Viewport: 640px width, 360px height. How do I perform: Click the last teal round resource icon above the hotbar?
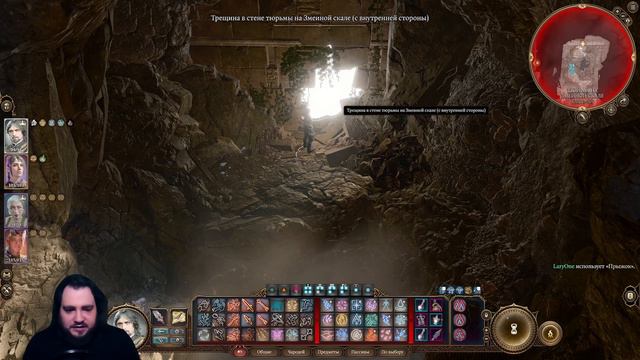[368, 290]
